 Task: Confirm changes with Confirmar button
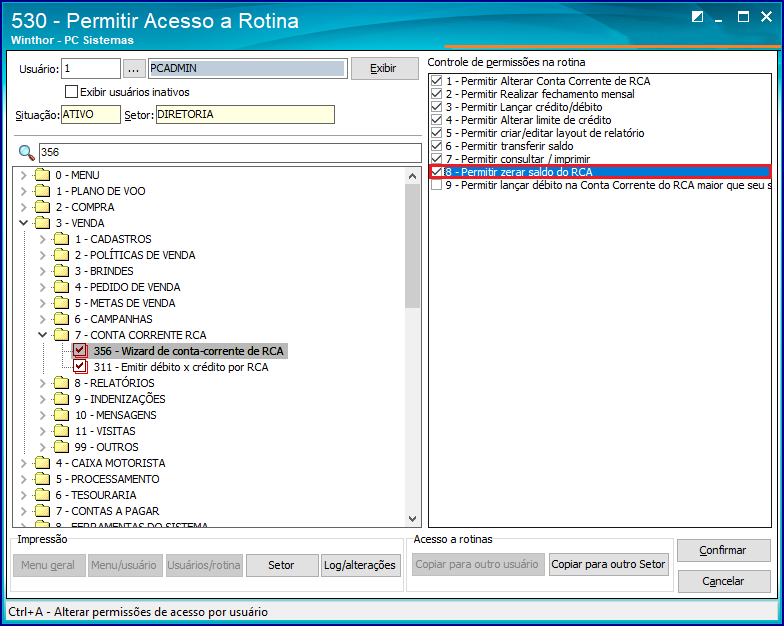724,550
